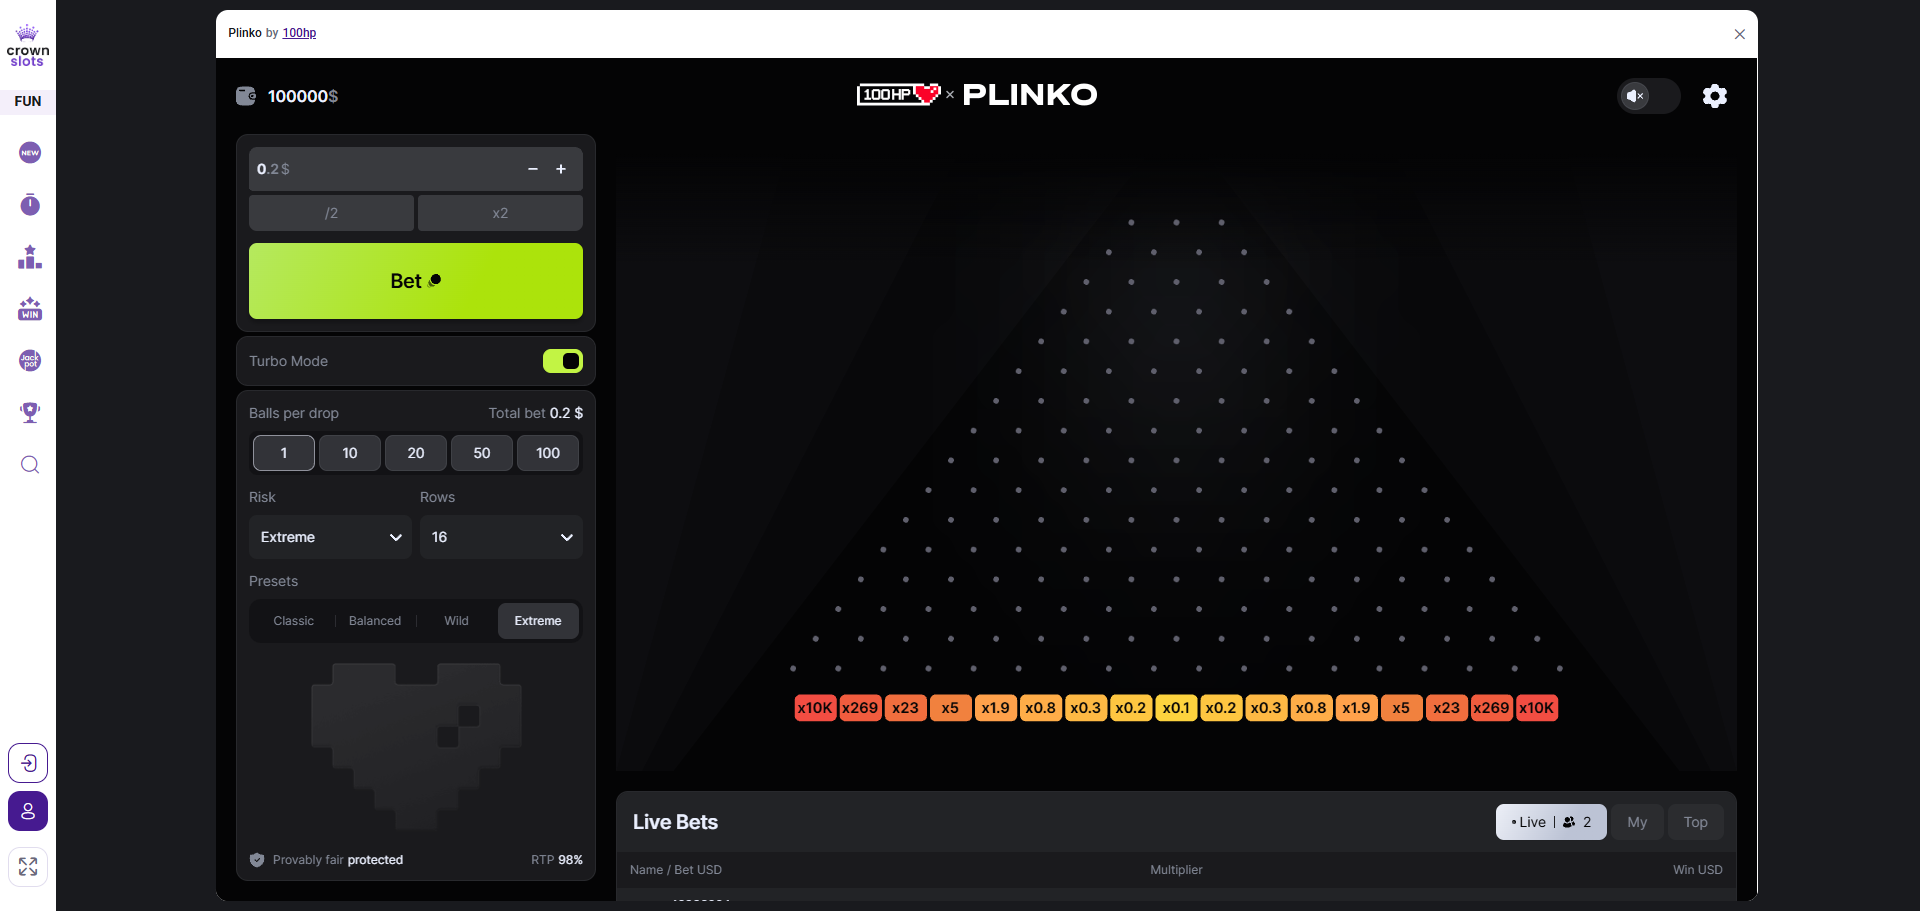Click the rightmost x10K multiplier slot
The height and width of the screenshot is (911, 1920).
point(1537,708)
